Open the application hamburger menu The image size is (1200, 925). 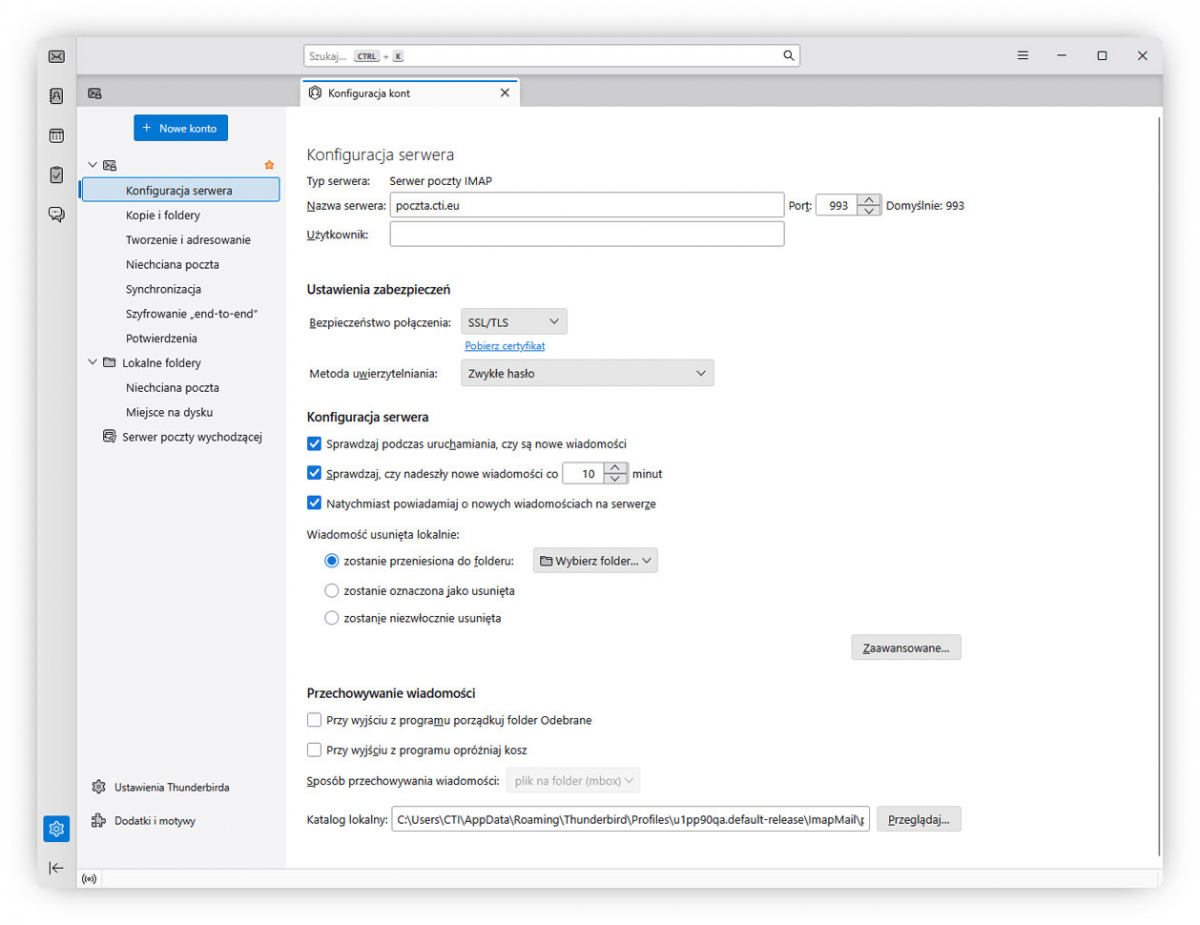1022,55
